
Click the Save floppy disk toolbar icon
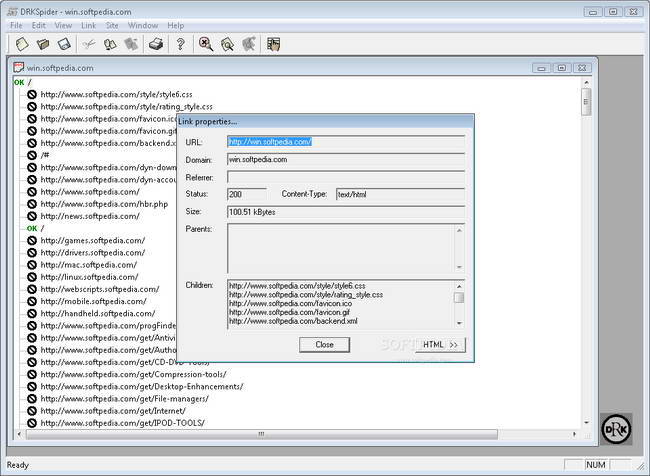64,44
